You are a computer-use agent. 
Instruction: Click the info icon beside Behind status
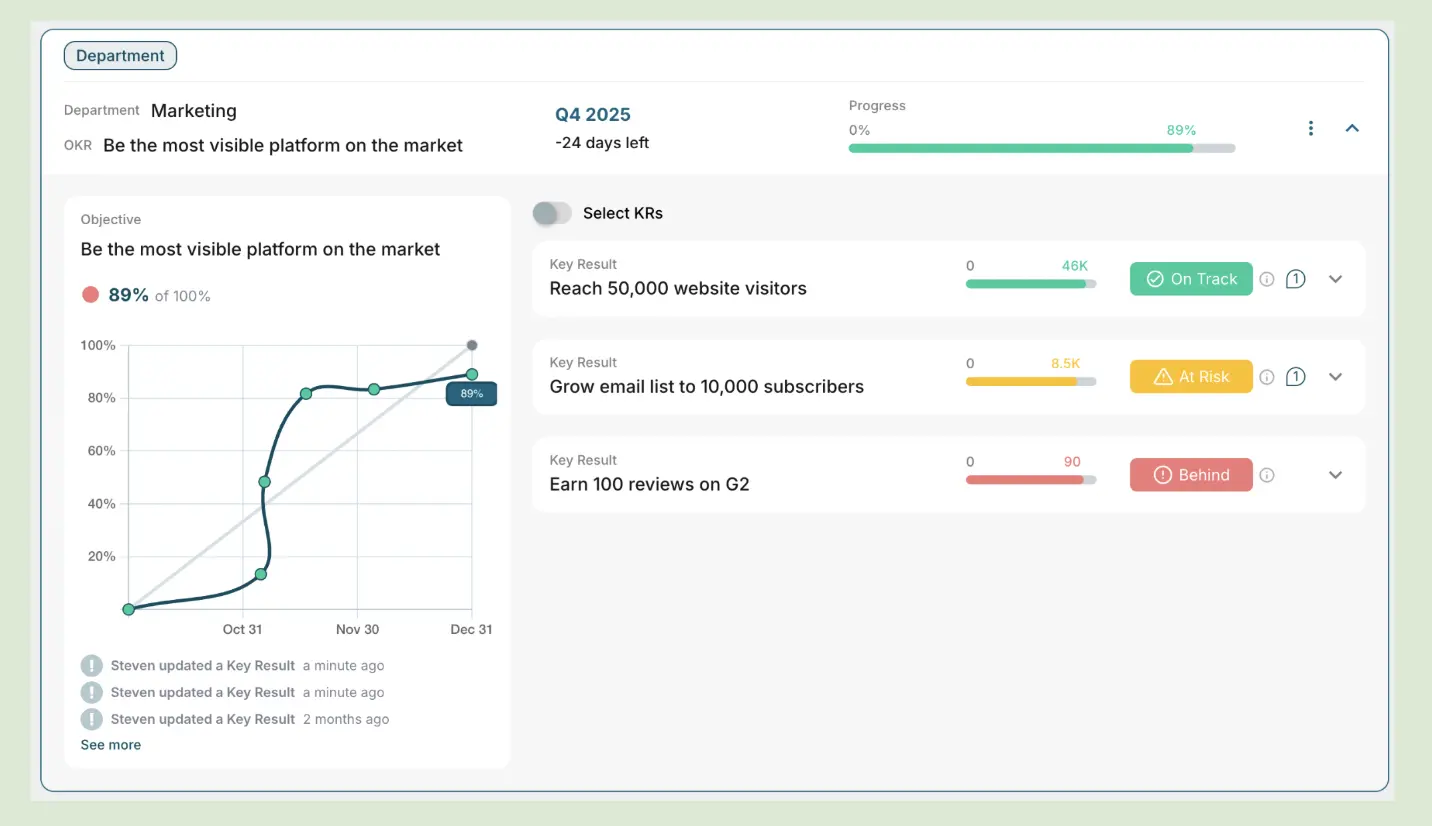tap(1266, 475)
